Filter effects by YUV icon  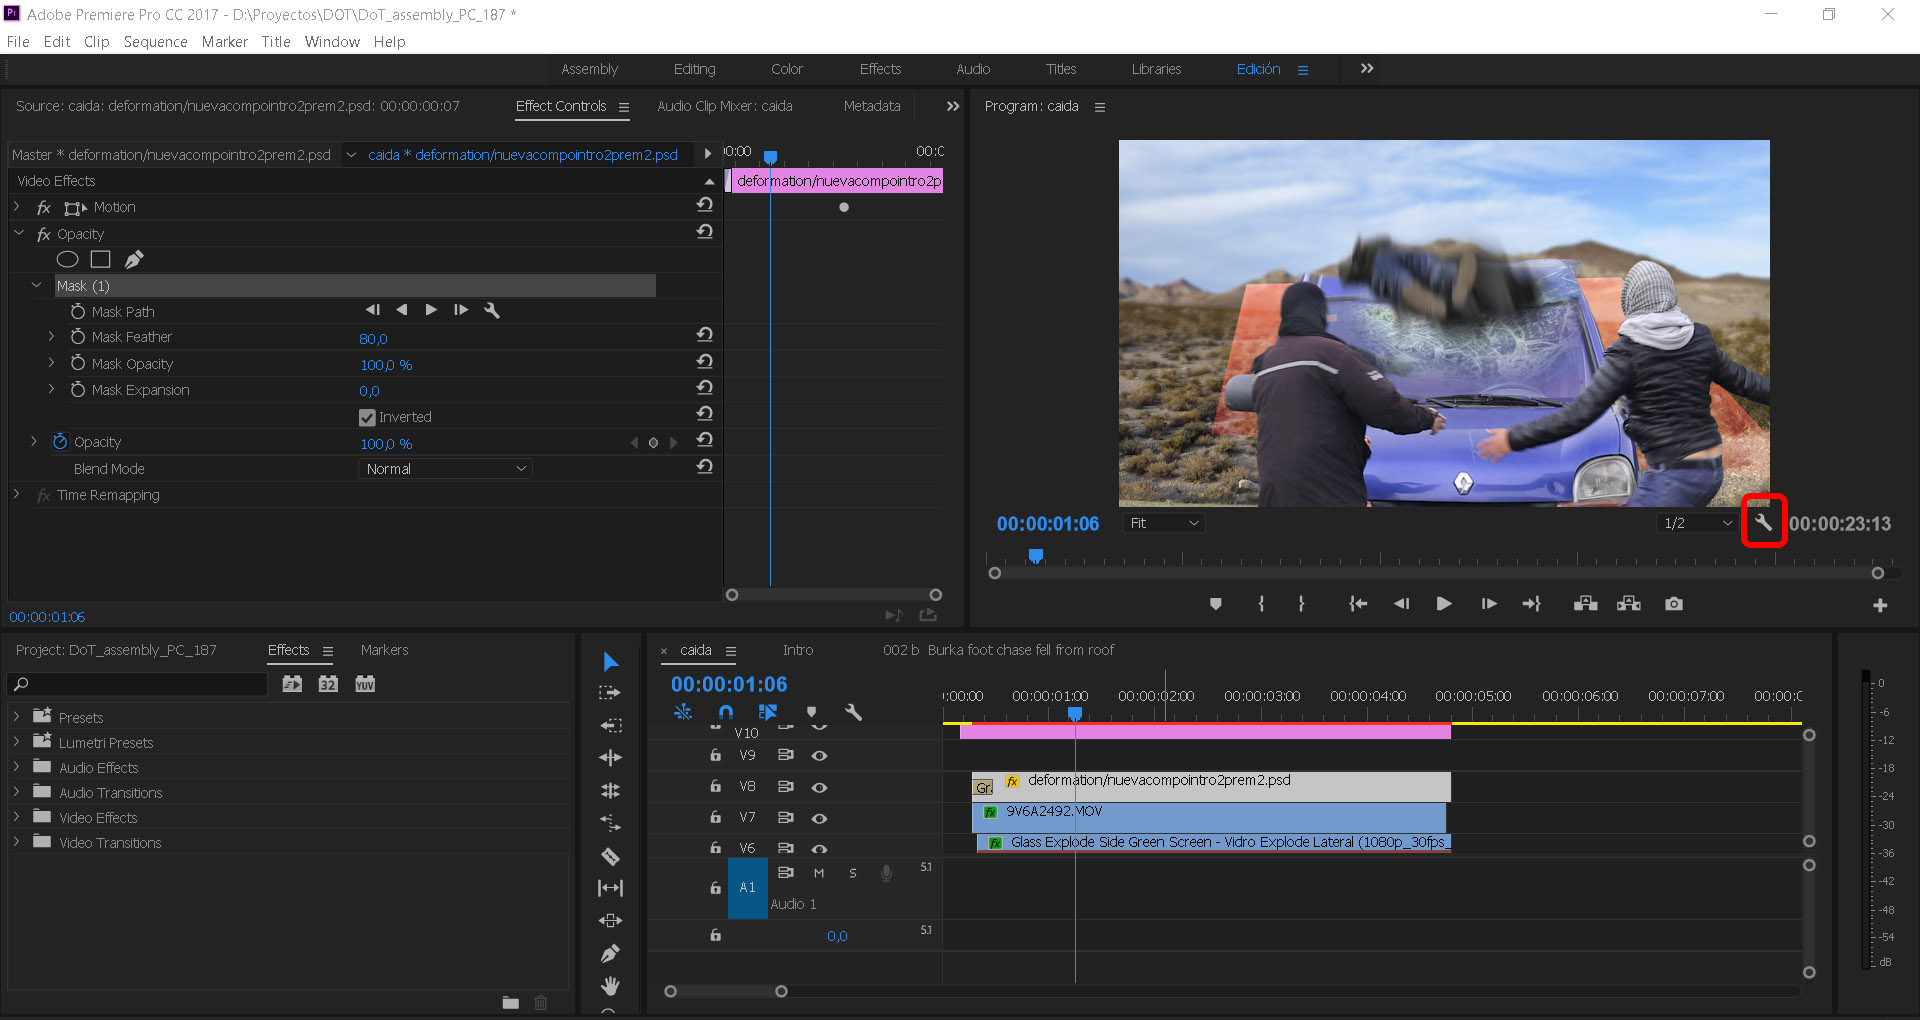[x=365, y=684]
